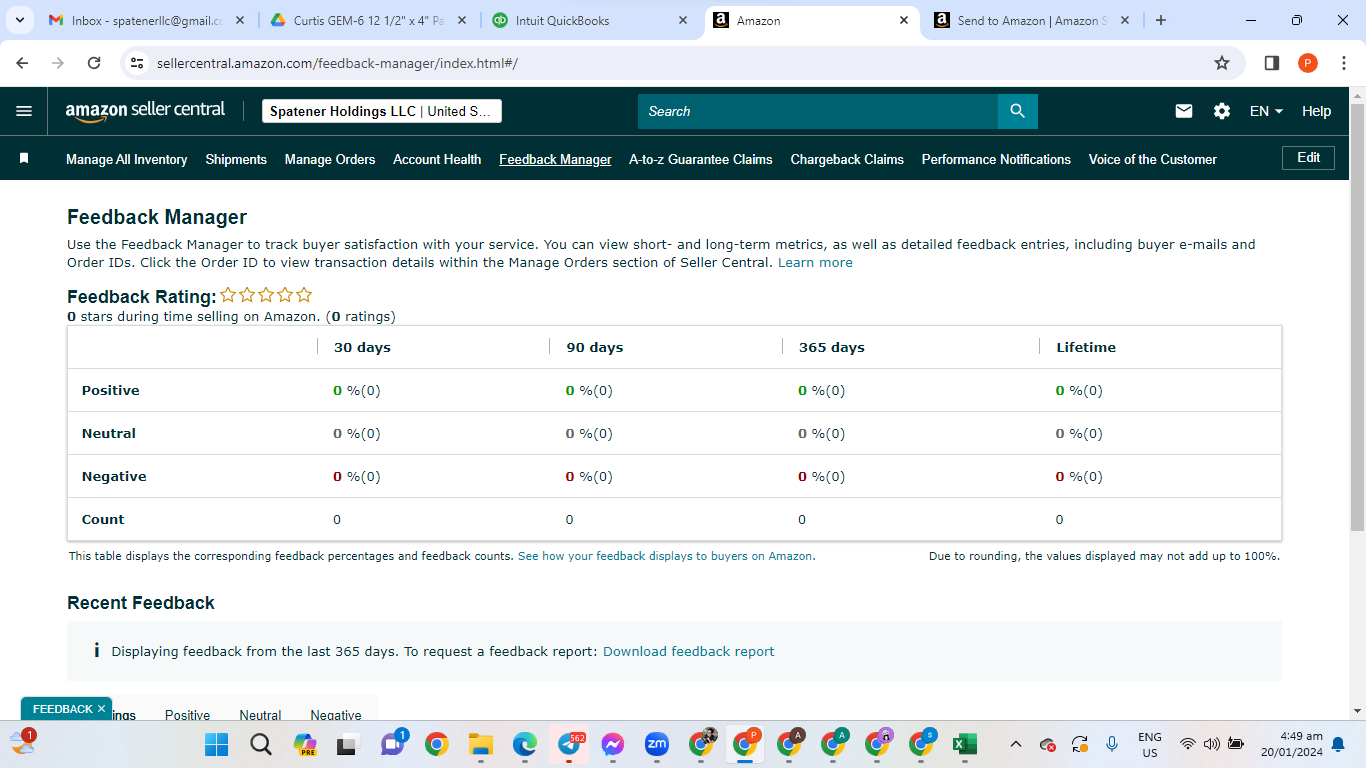This screenshot has width=1366, height=768.
Task: Open the EN language dropdown
Action: (x=1266, y=111)
